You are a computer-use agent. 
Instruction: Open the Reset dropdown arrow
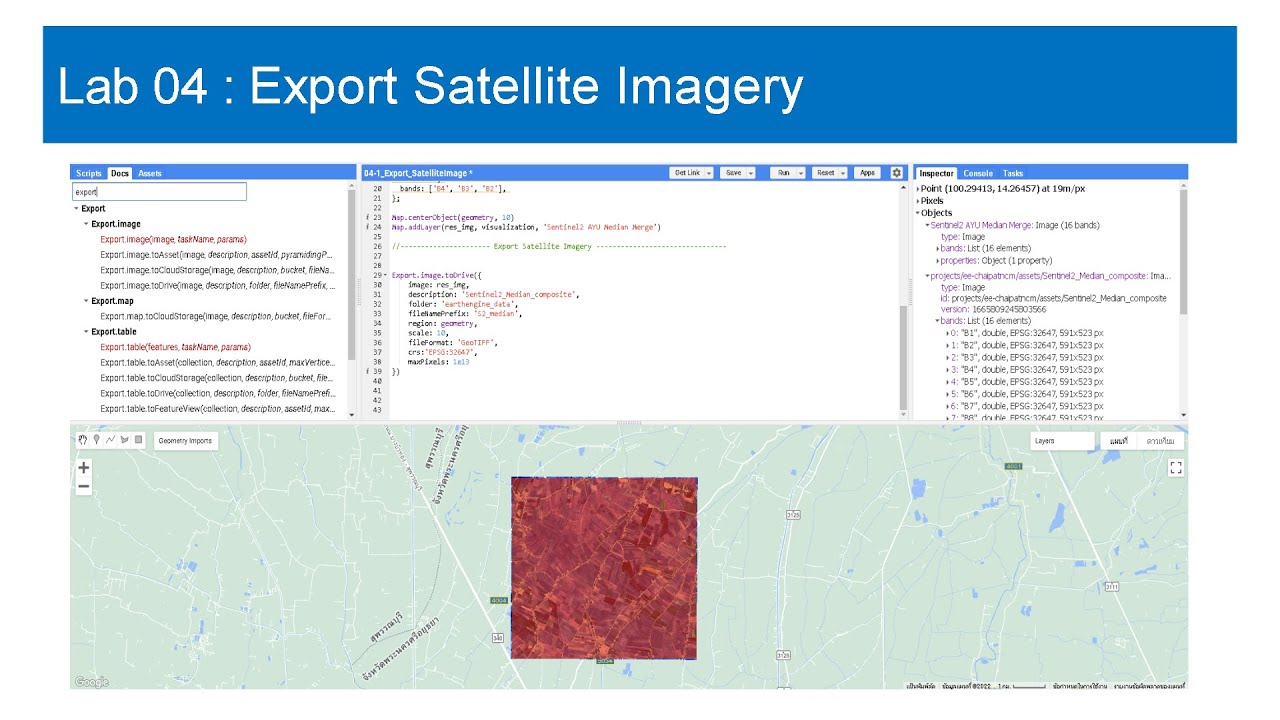click(844, 173)
